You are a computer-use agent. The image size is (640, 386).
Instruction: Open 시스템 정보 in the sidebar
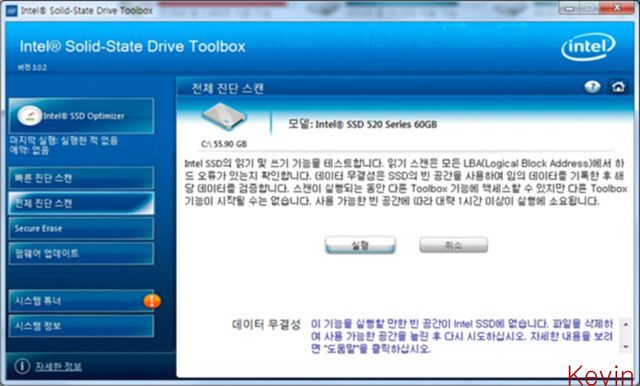[x=81, y=326]
